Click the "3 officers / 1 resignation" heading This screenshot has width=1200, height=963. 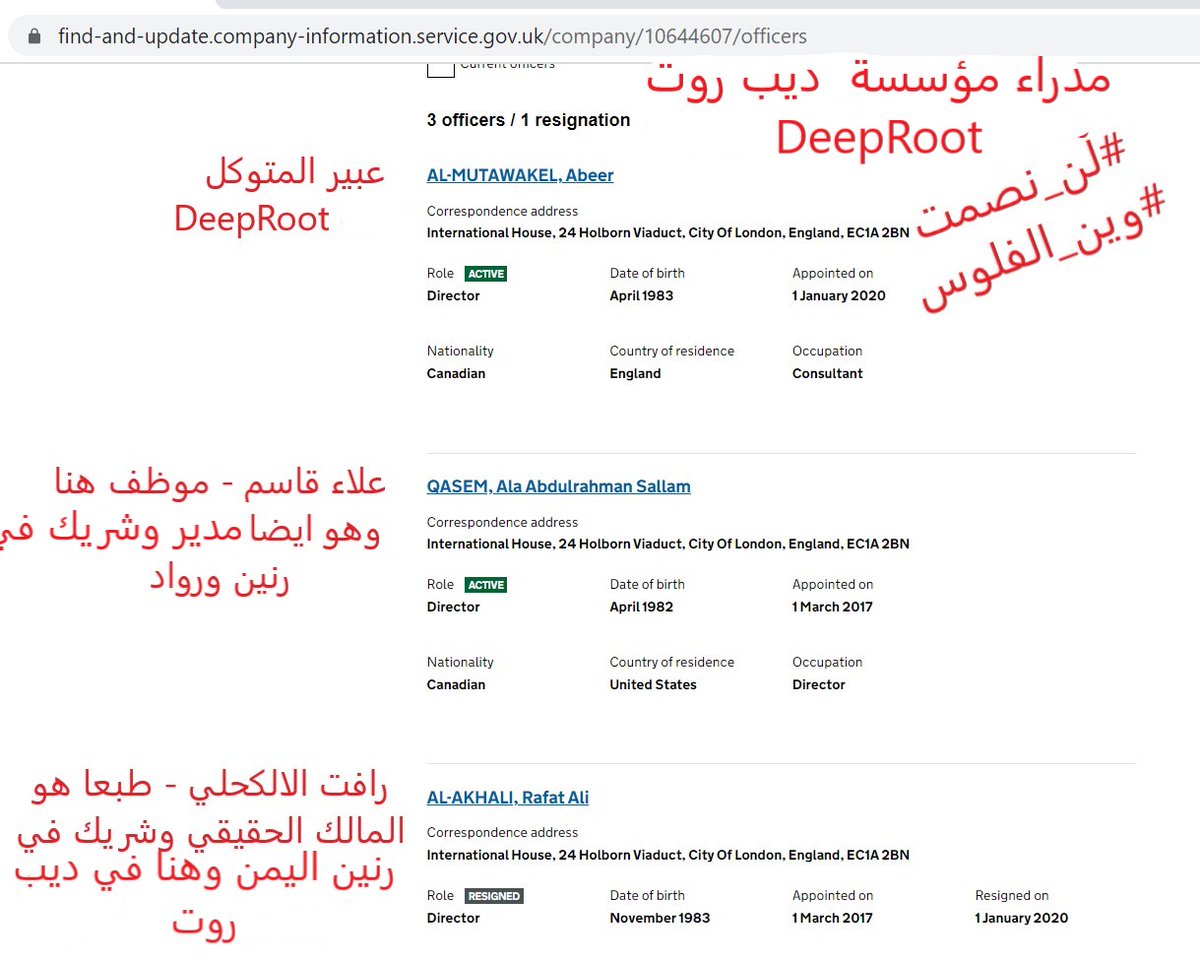[527, 119]
